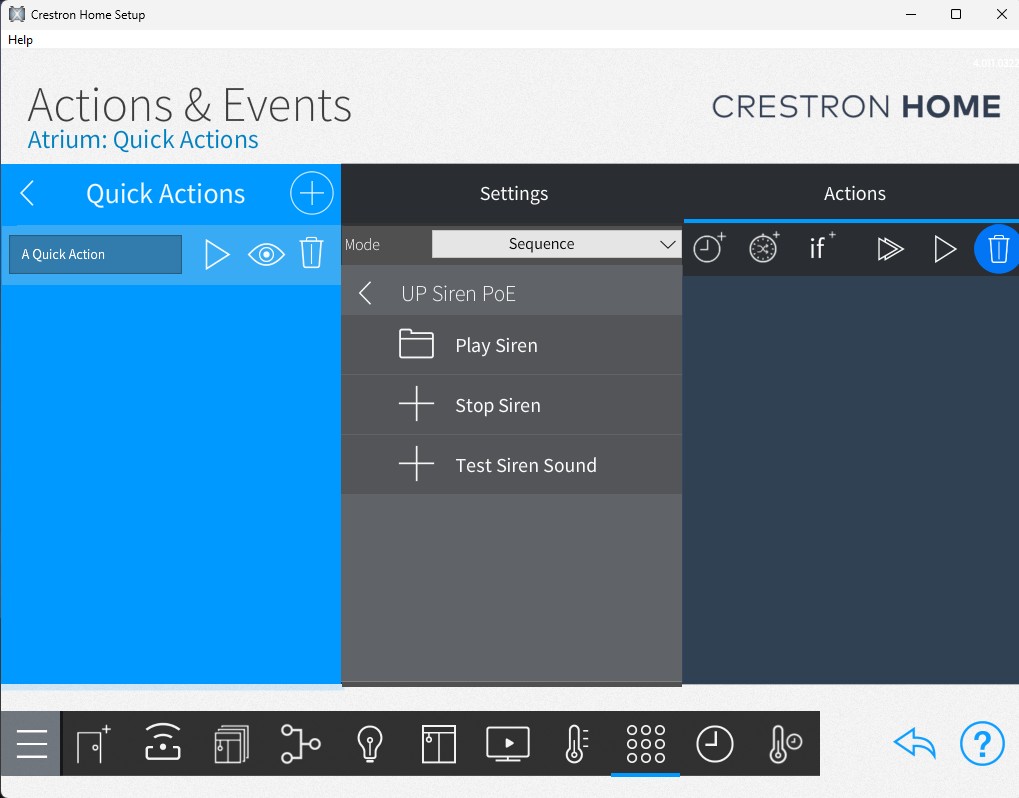Click the blue undo back arrow
The width and height of the screenshot is (1019, 798).
(915, 743)
